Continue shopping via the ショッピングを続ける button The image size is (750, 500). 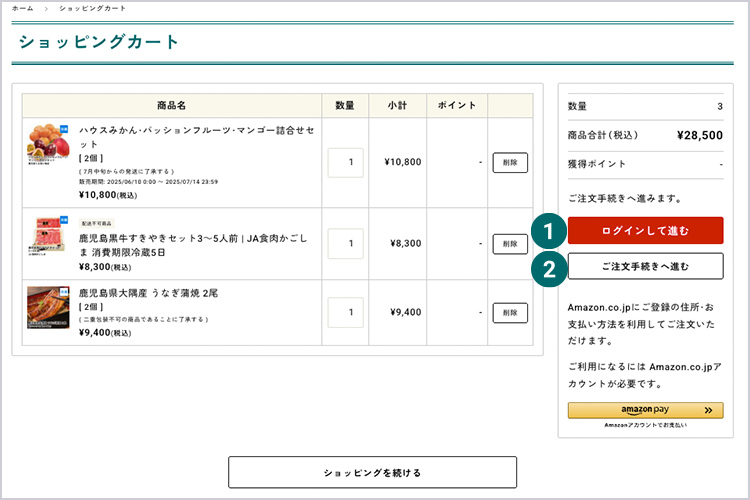[372, 472]
